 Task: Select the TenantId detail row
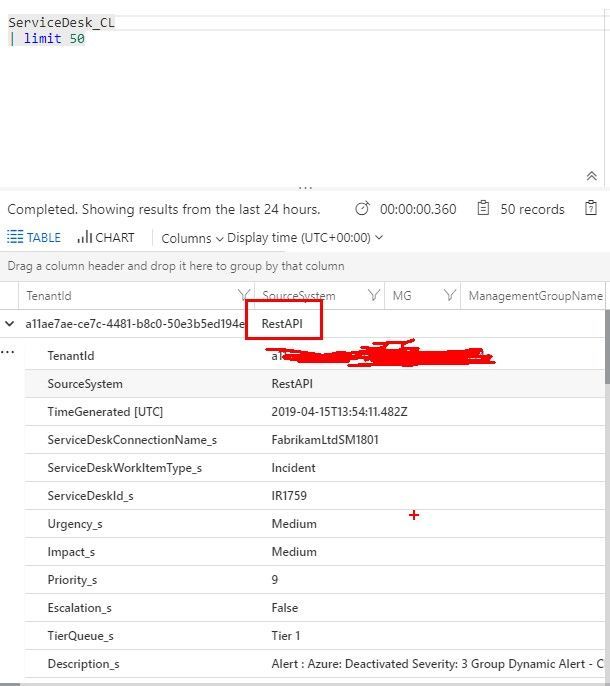pos(314,356)
